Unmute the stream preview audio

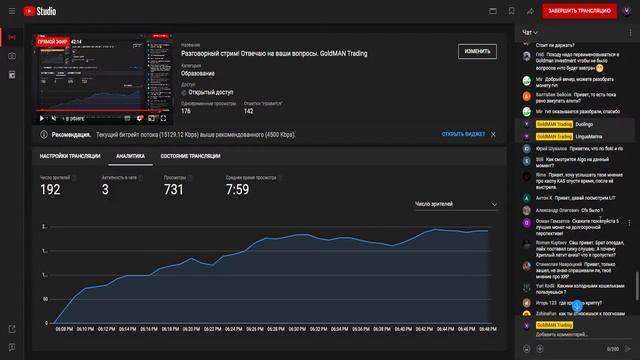[x=53, y=118]
